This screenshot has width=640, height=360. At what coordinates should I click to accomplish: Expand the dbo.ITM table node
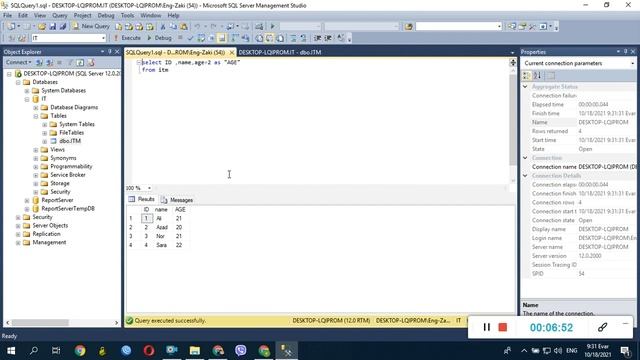click(x=45, y=141)
